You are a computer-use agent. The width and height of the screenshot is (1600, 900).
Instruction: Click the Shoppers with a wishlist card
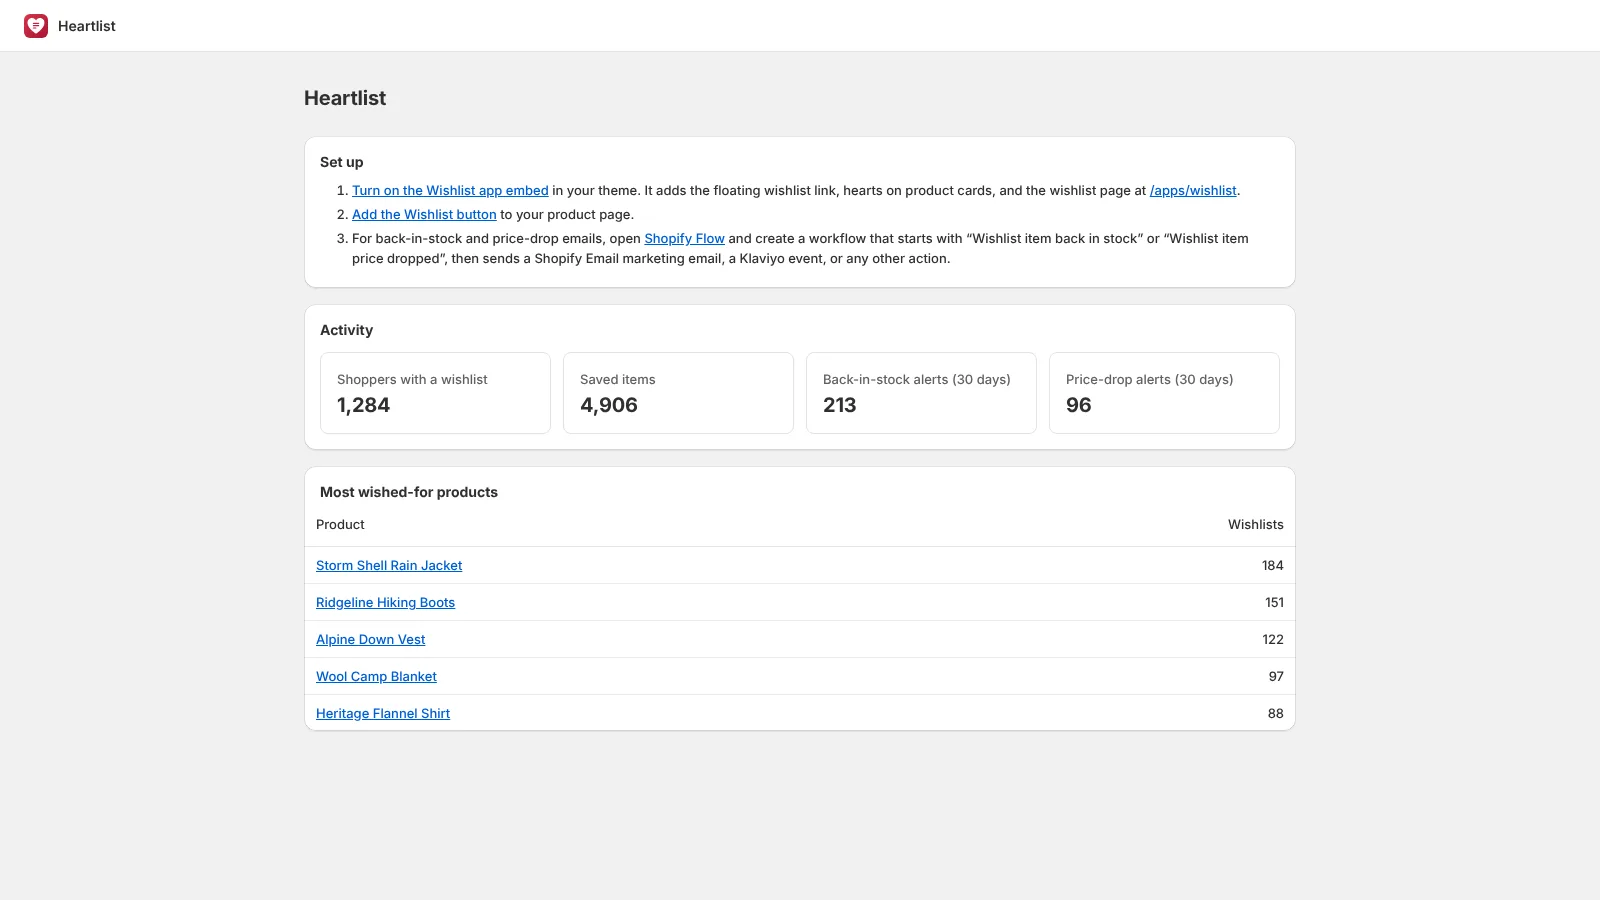435,393
